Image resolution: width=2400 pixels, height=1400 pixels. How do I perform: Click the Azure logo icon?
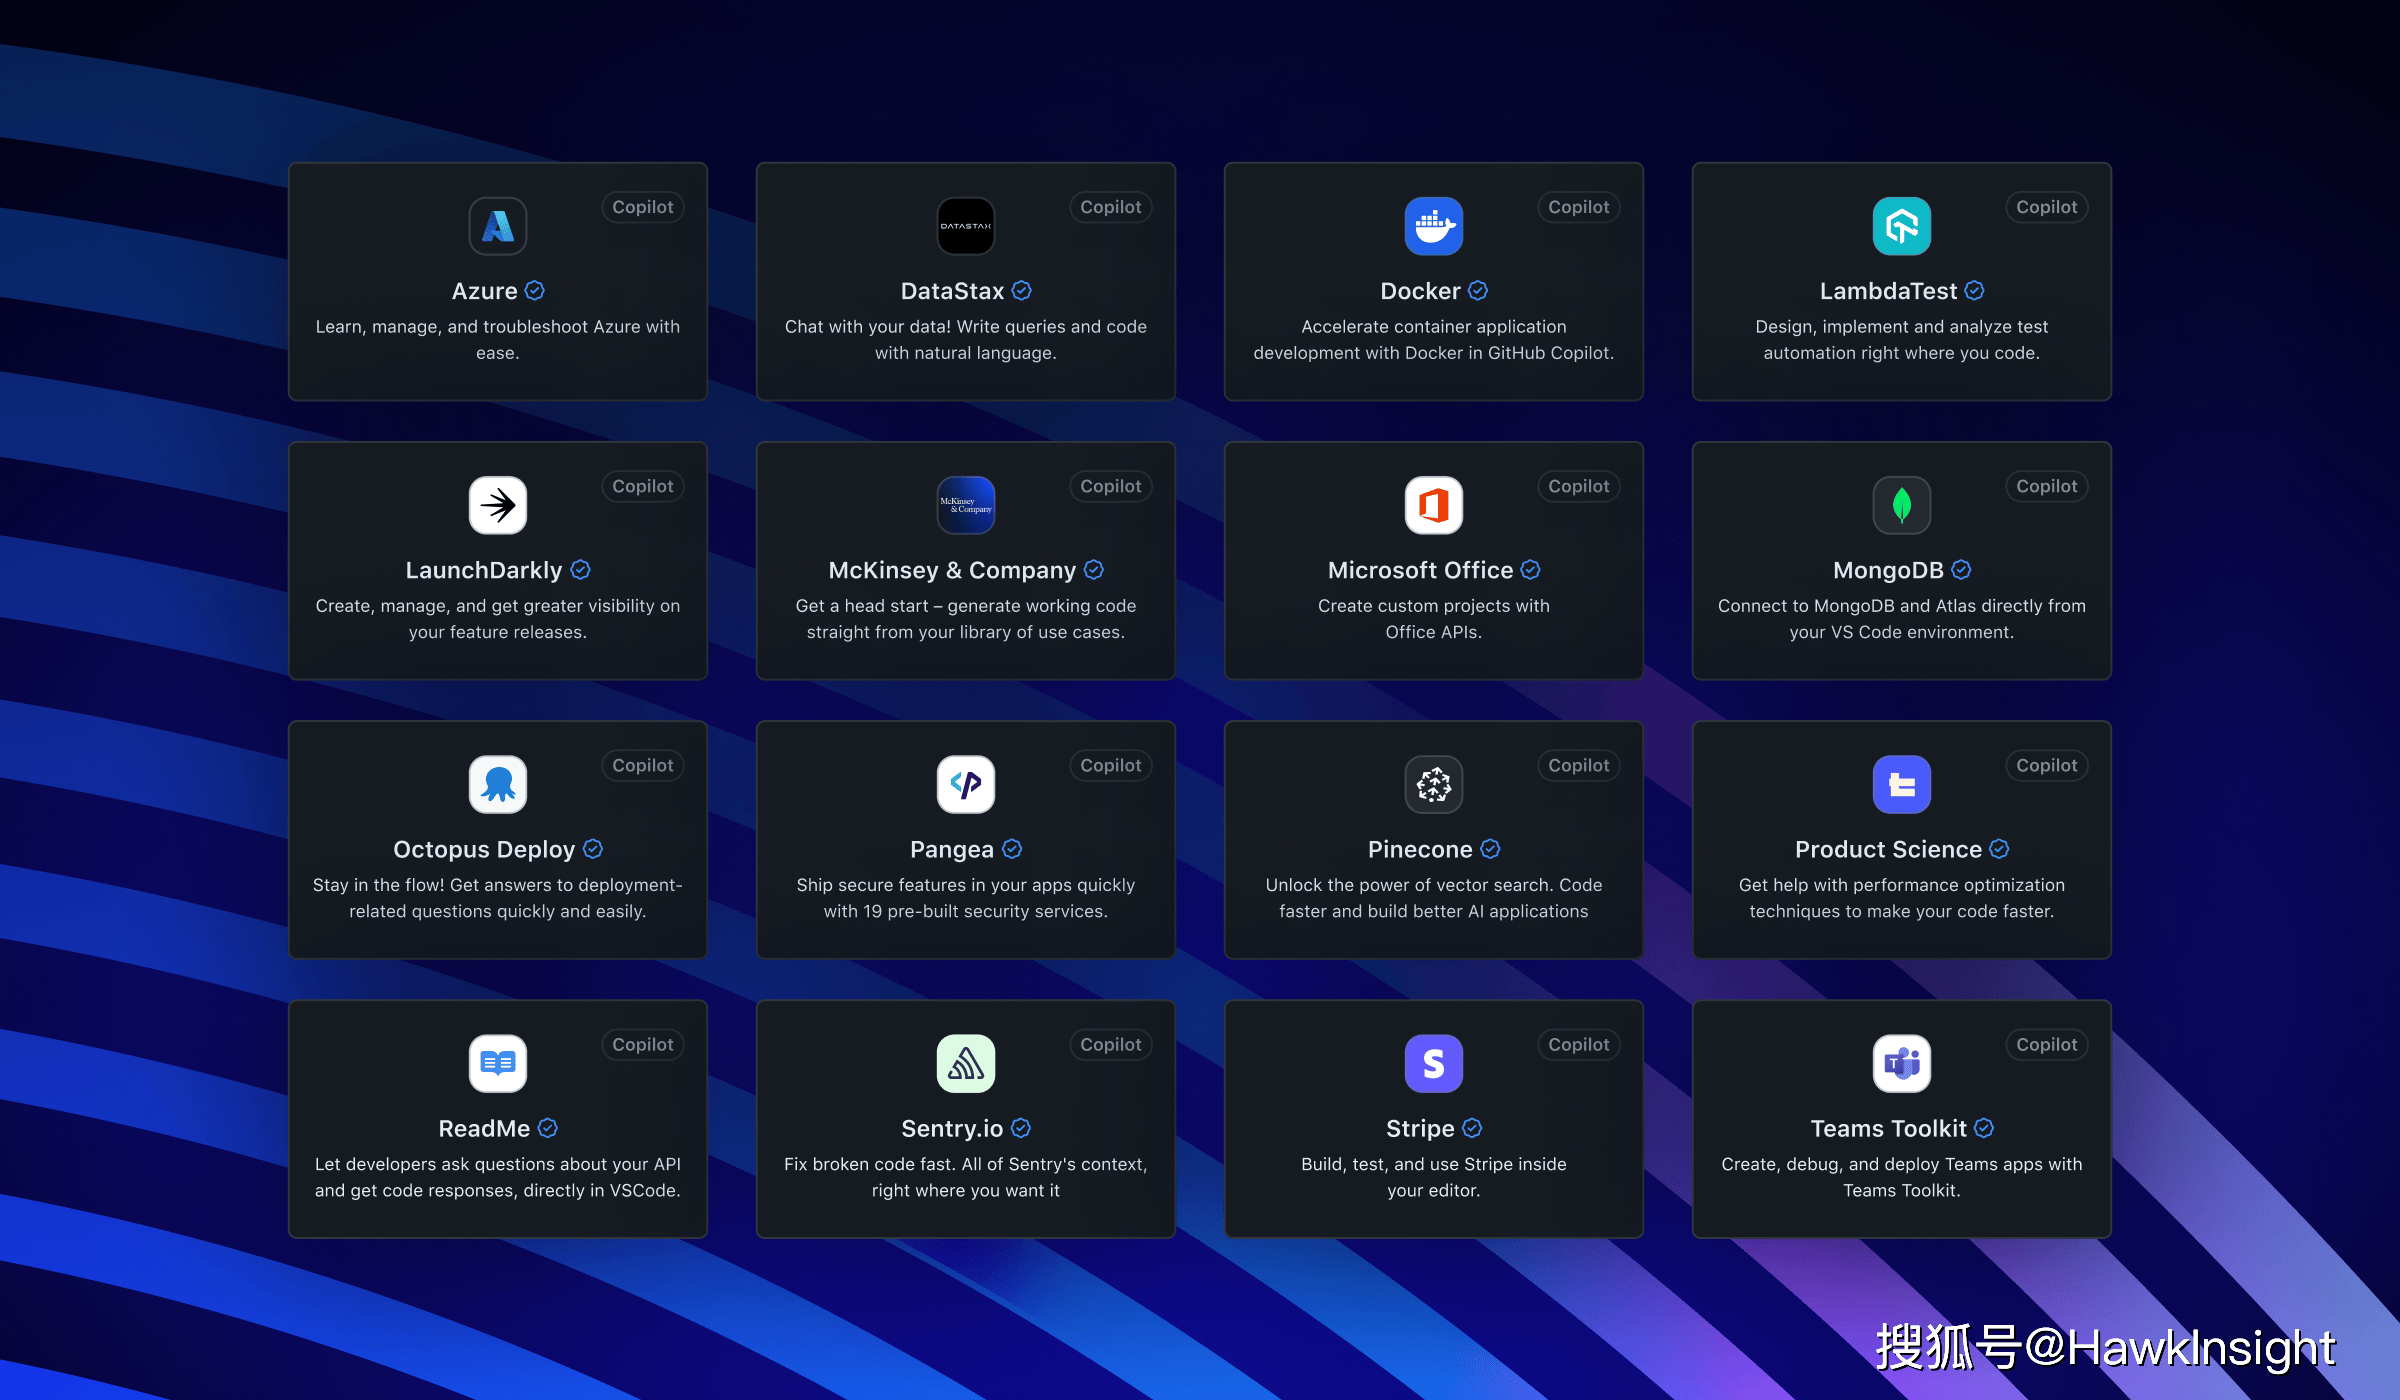tap(498, 226)
